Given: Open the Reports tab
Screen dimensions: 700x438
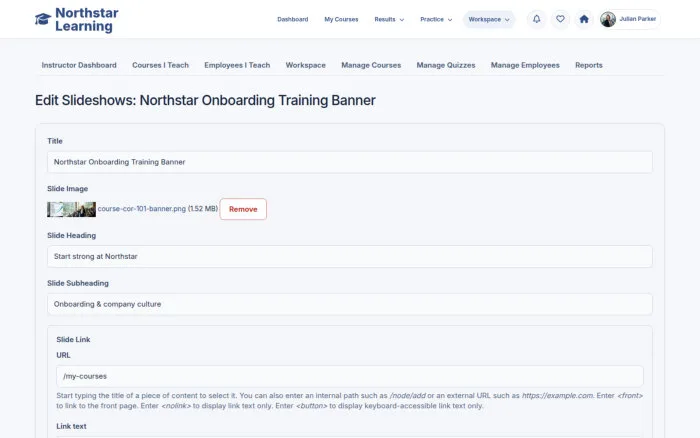Looking at the screenshot, I should point(588,65).
